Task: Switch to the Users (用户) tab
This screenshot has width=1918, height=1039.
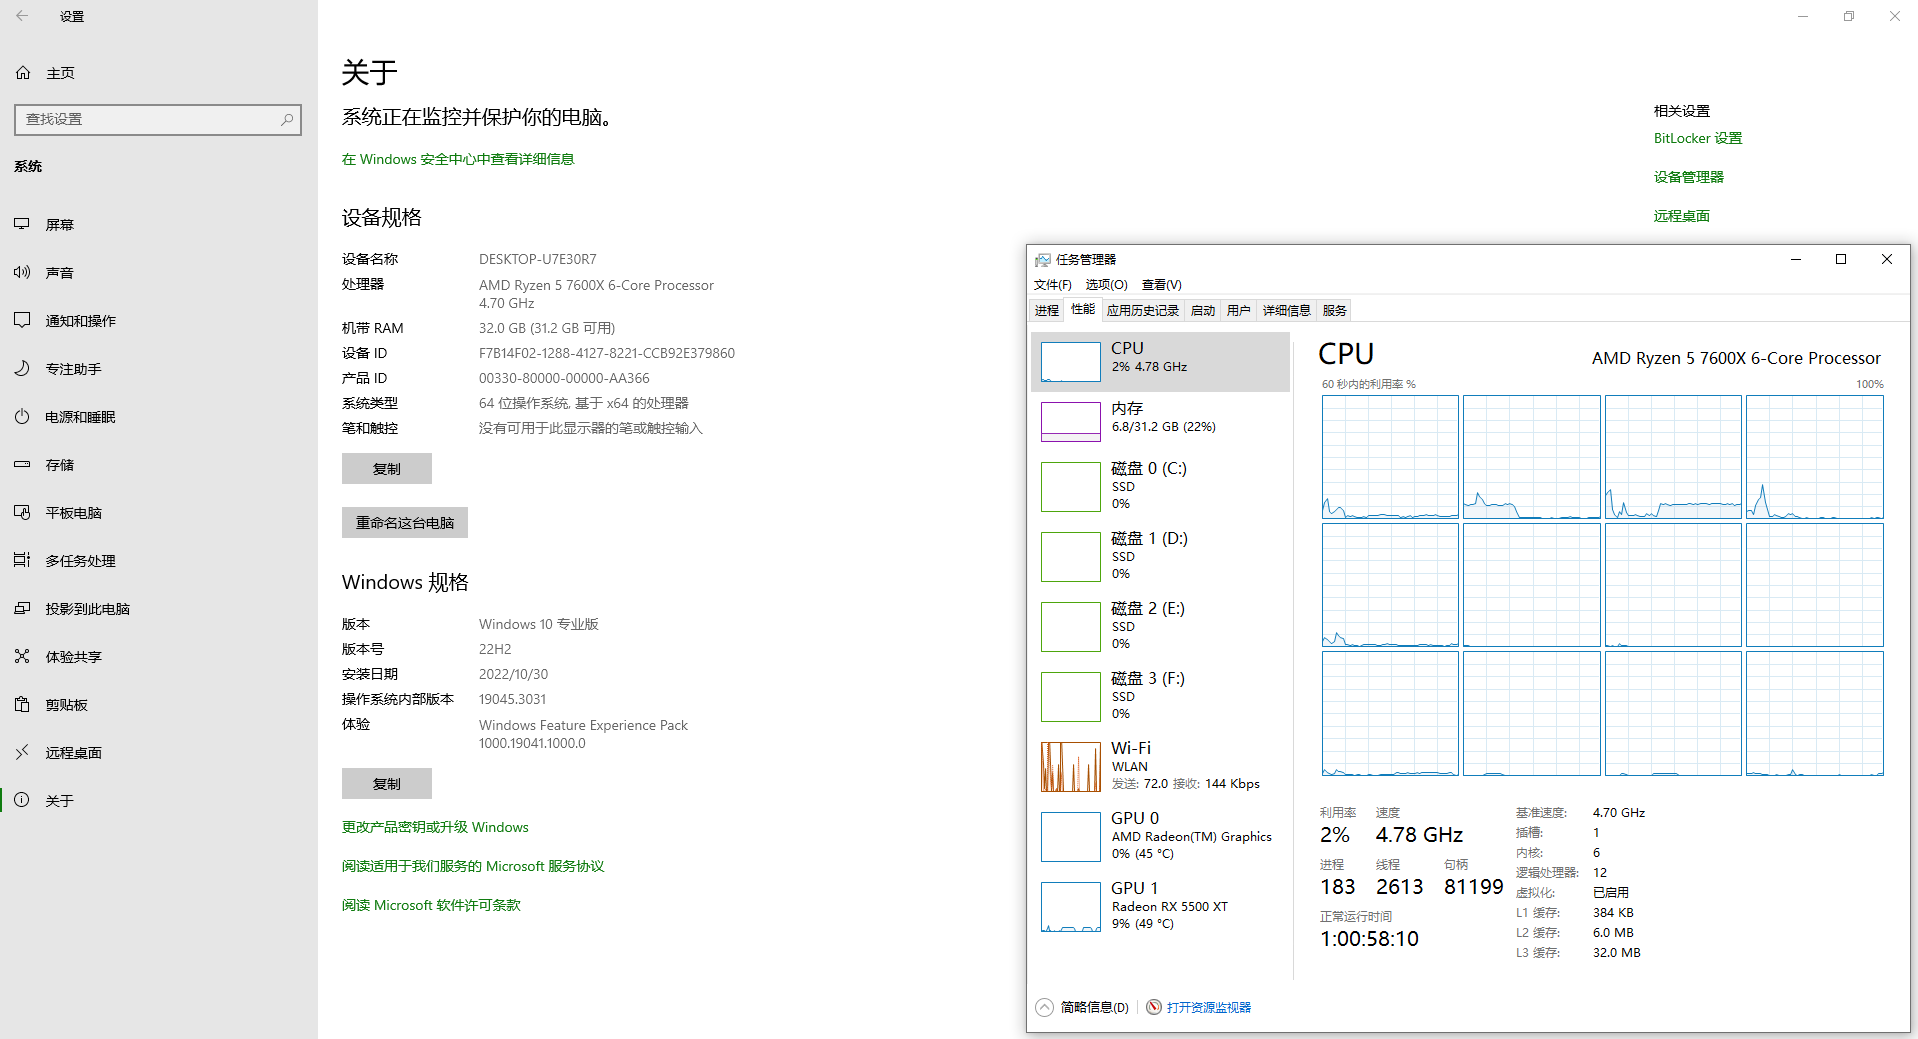Action: point(1239,311)
